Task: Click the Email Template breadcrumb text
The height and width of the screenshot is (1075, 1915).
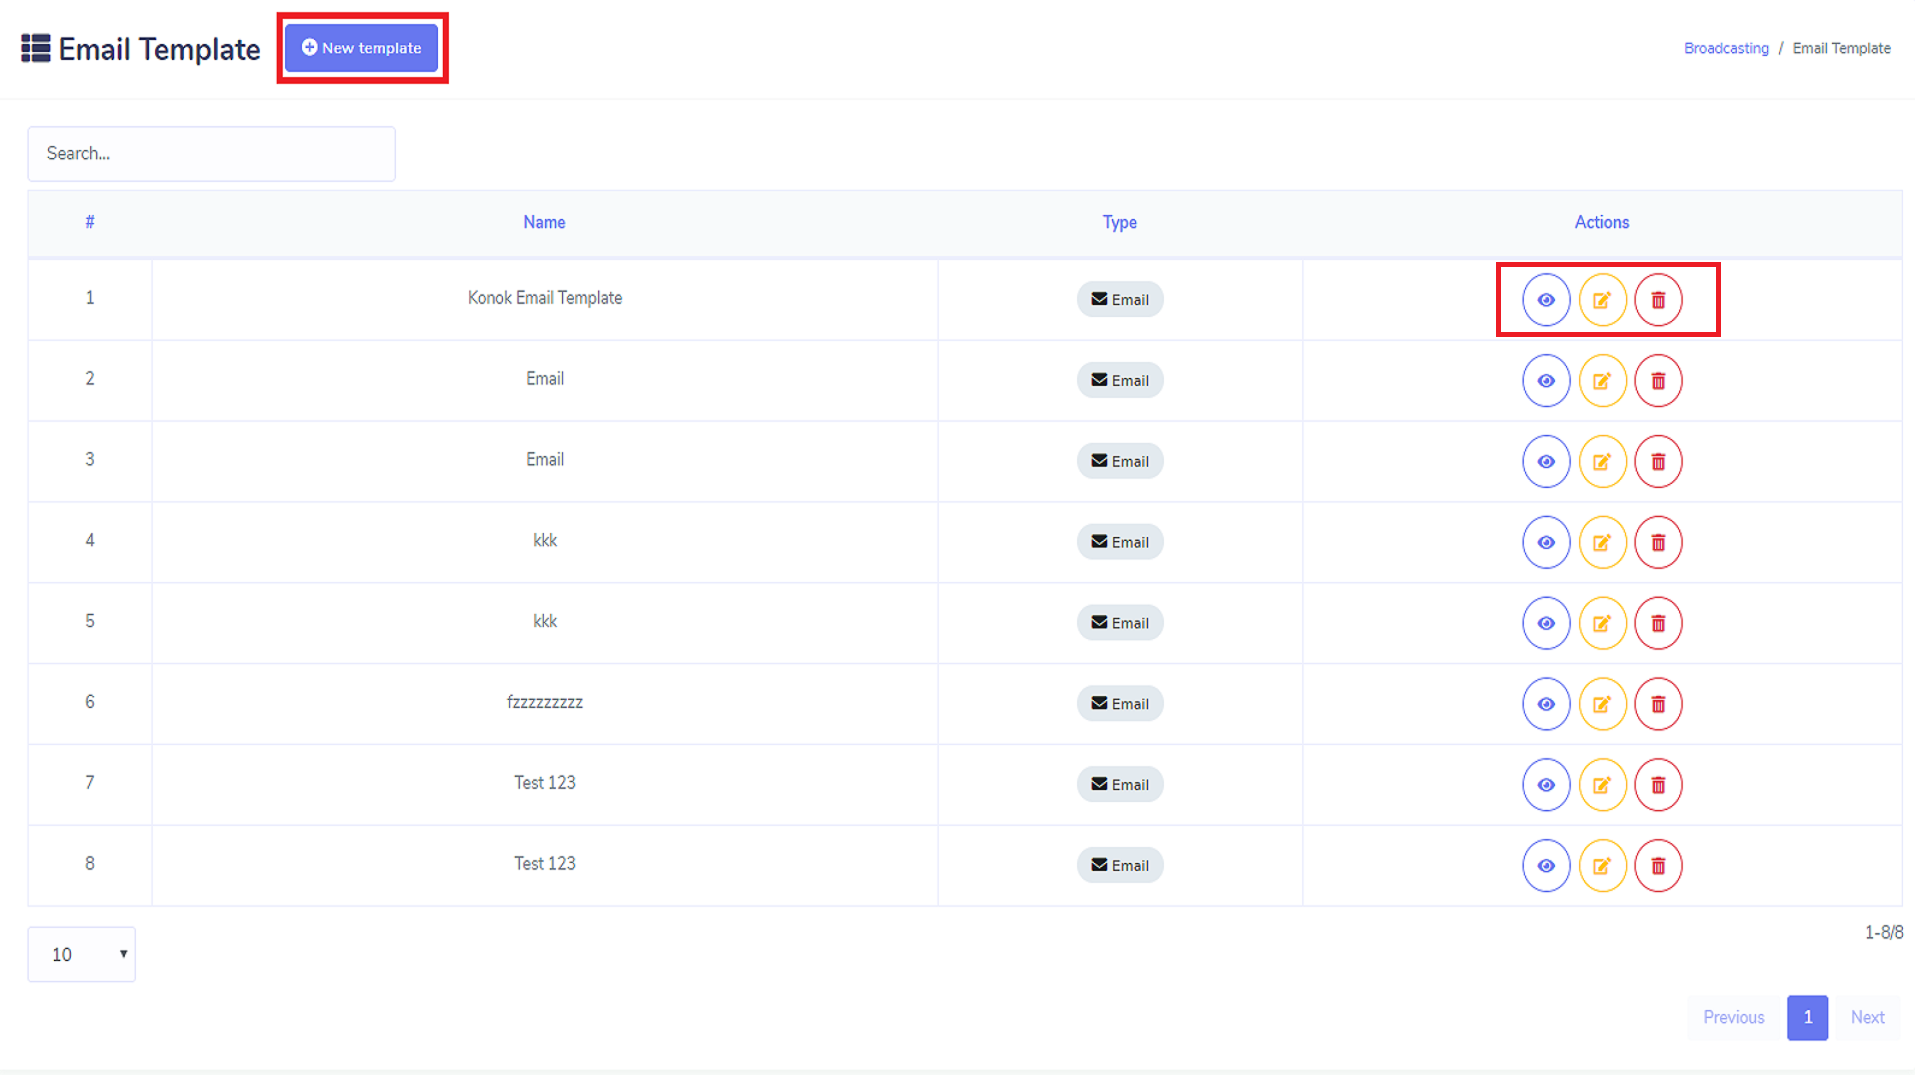Action: coord(1841,48)
